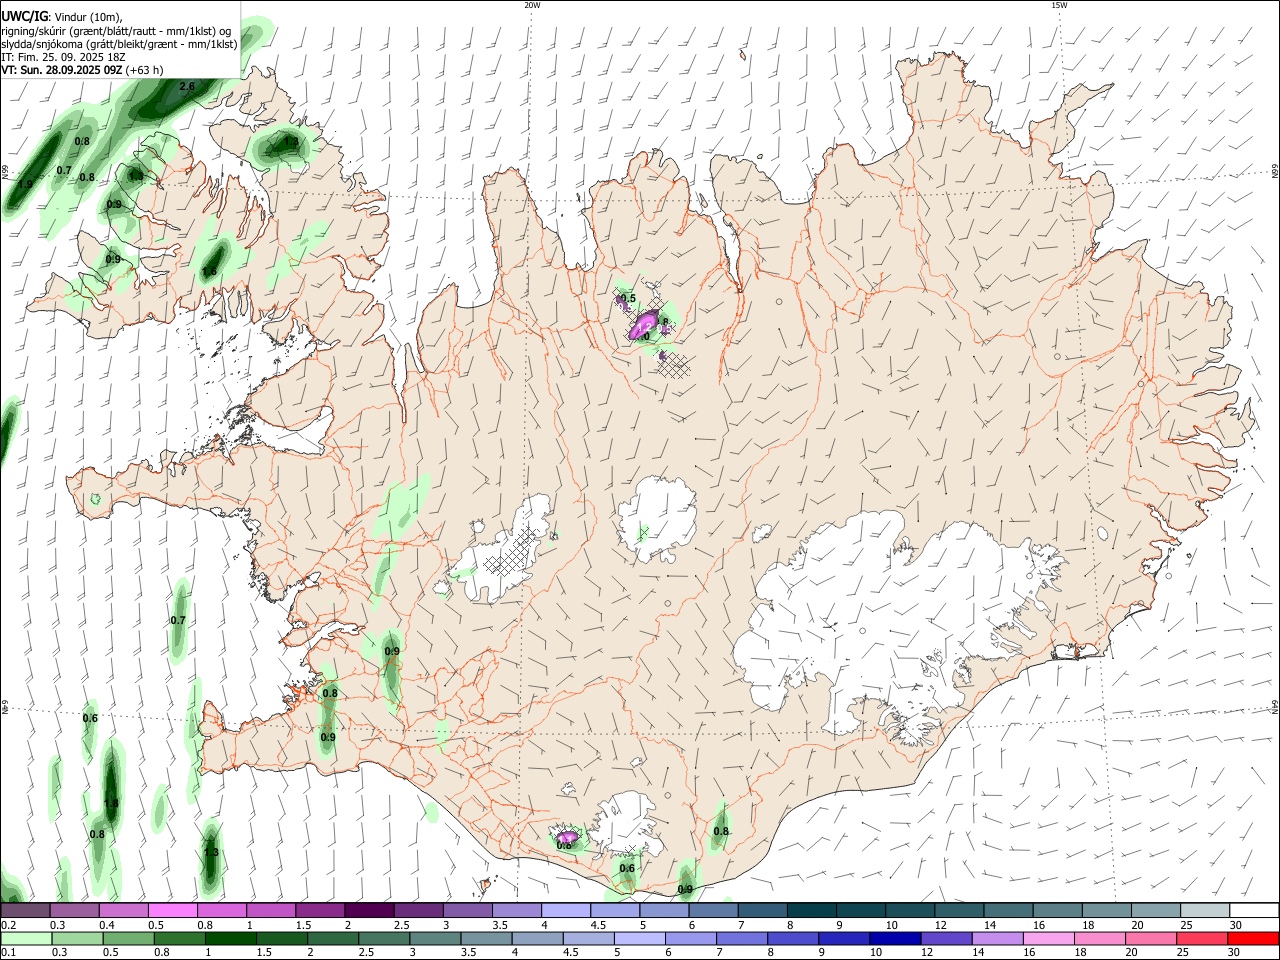Click the "0.2" label on the snow scale
The image size is (1280, 960).
tap(8, 925)
